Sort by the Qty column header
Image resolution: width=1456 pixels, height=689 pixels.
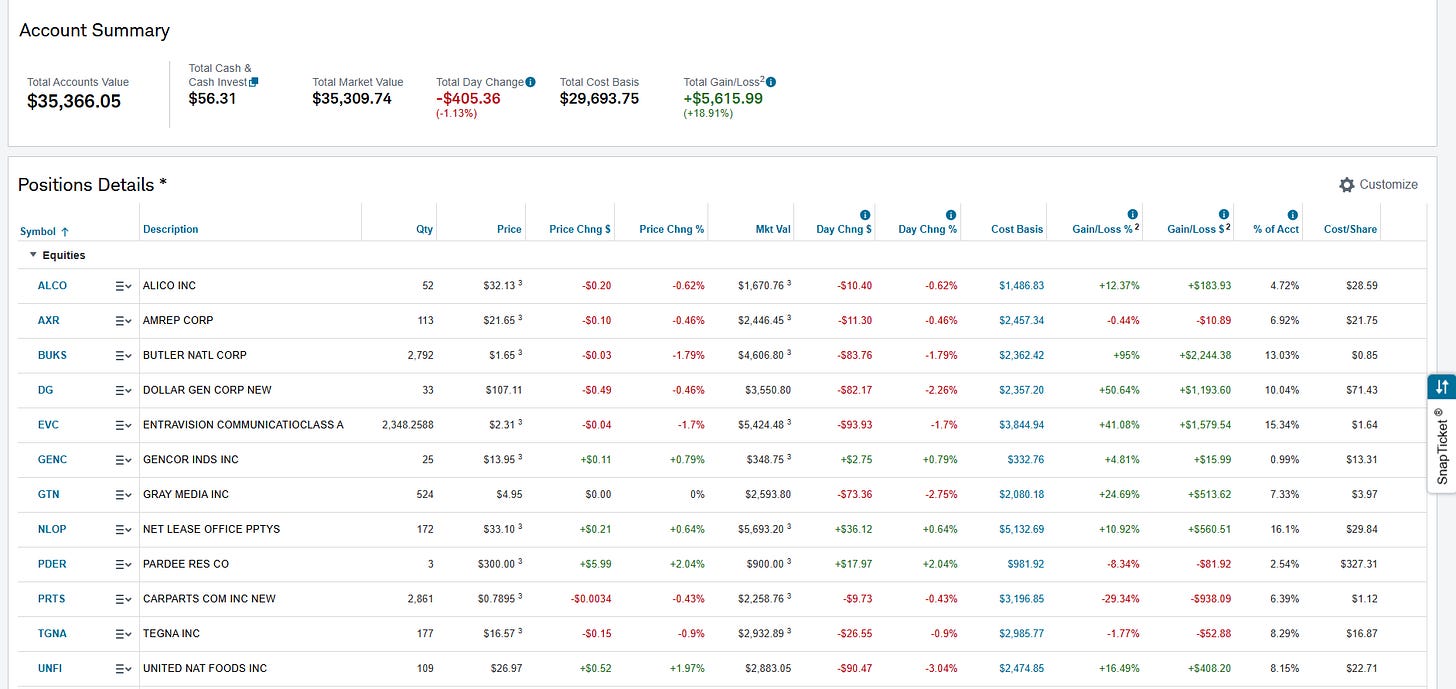tap(425, 229)
